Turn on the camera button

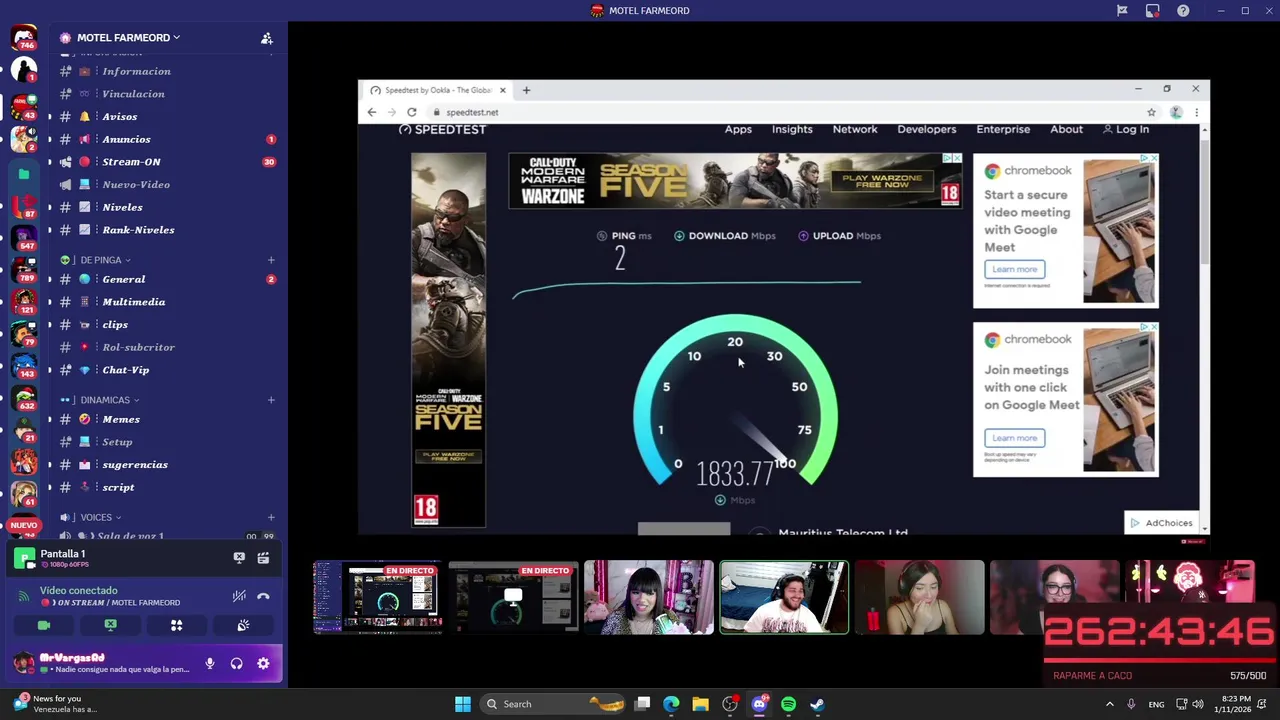(x=44, y=625)
